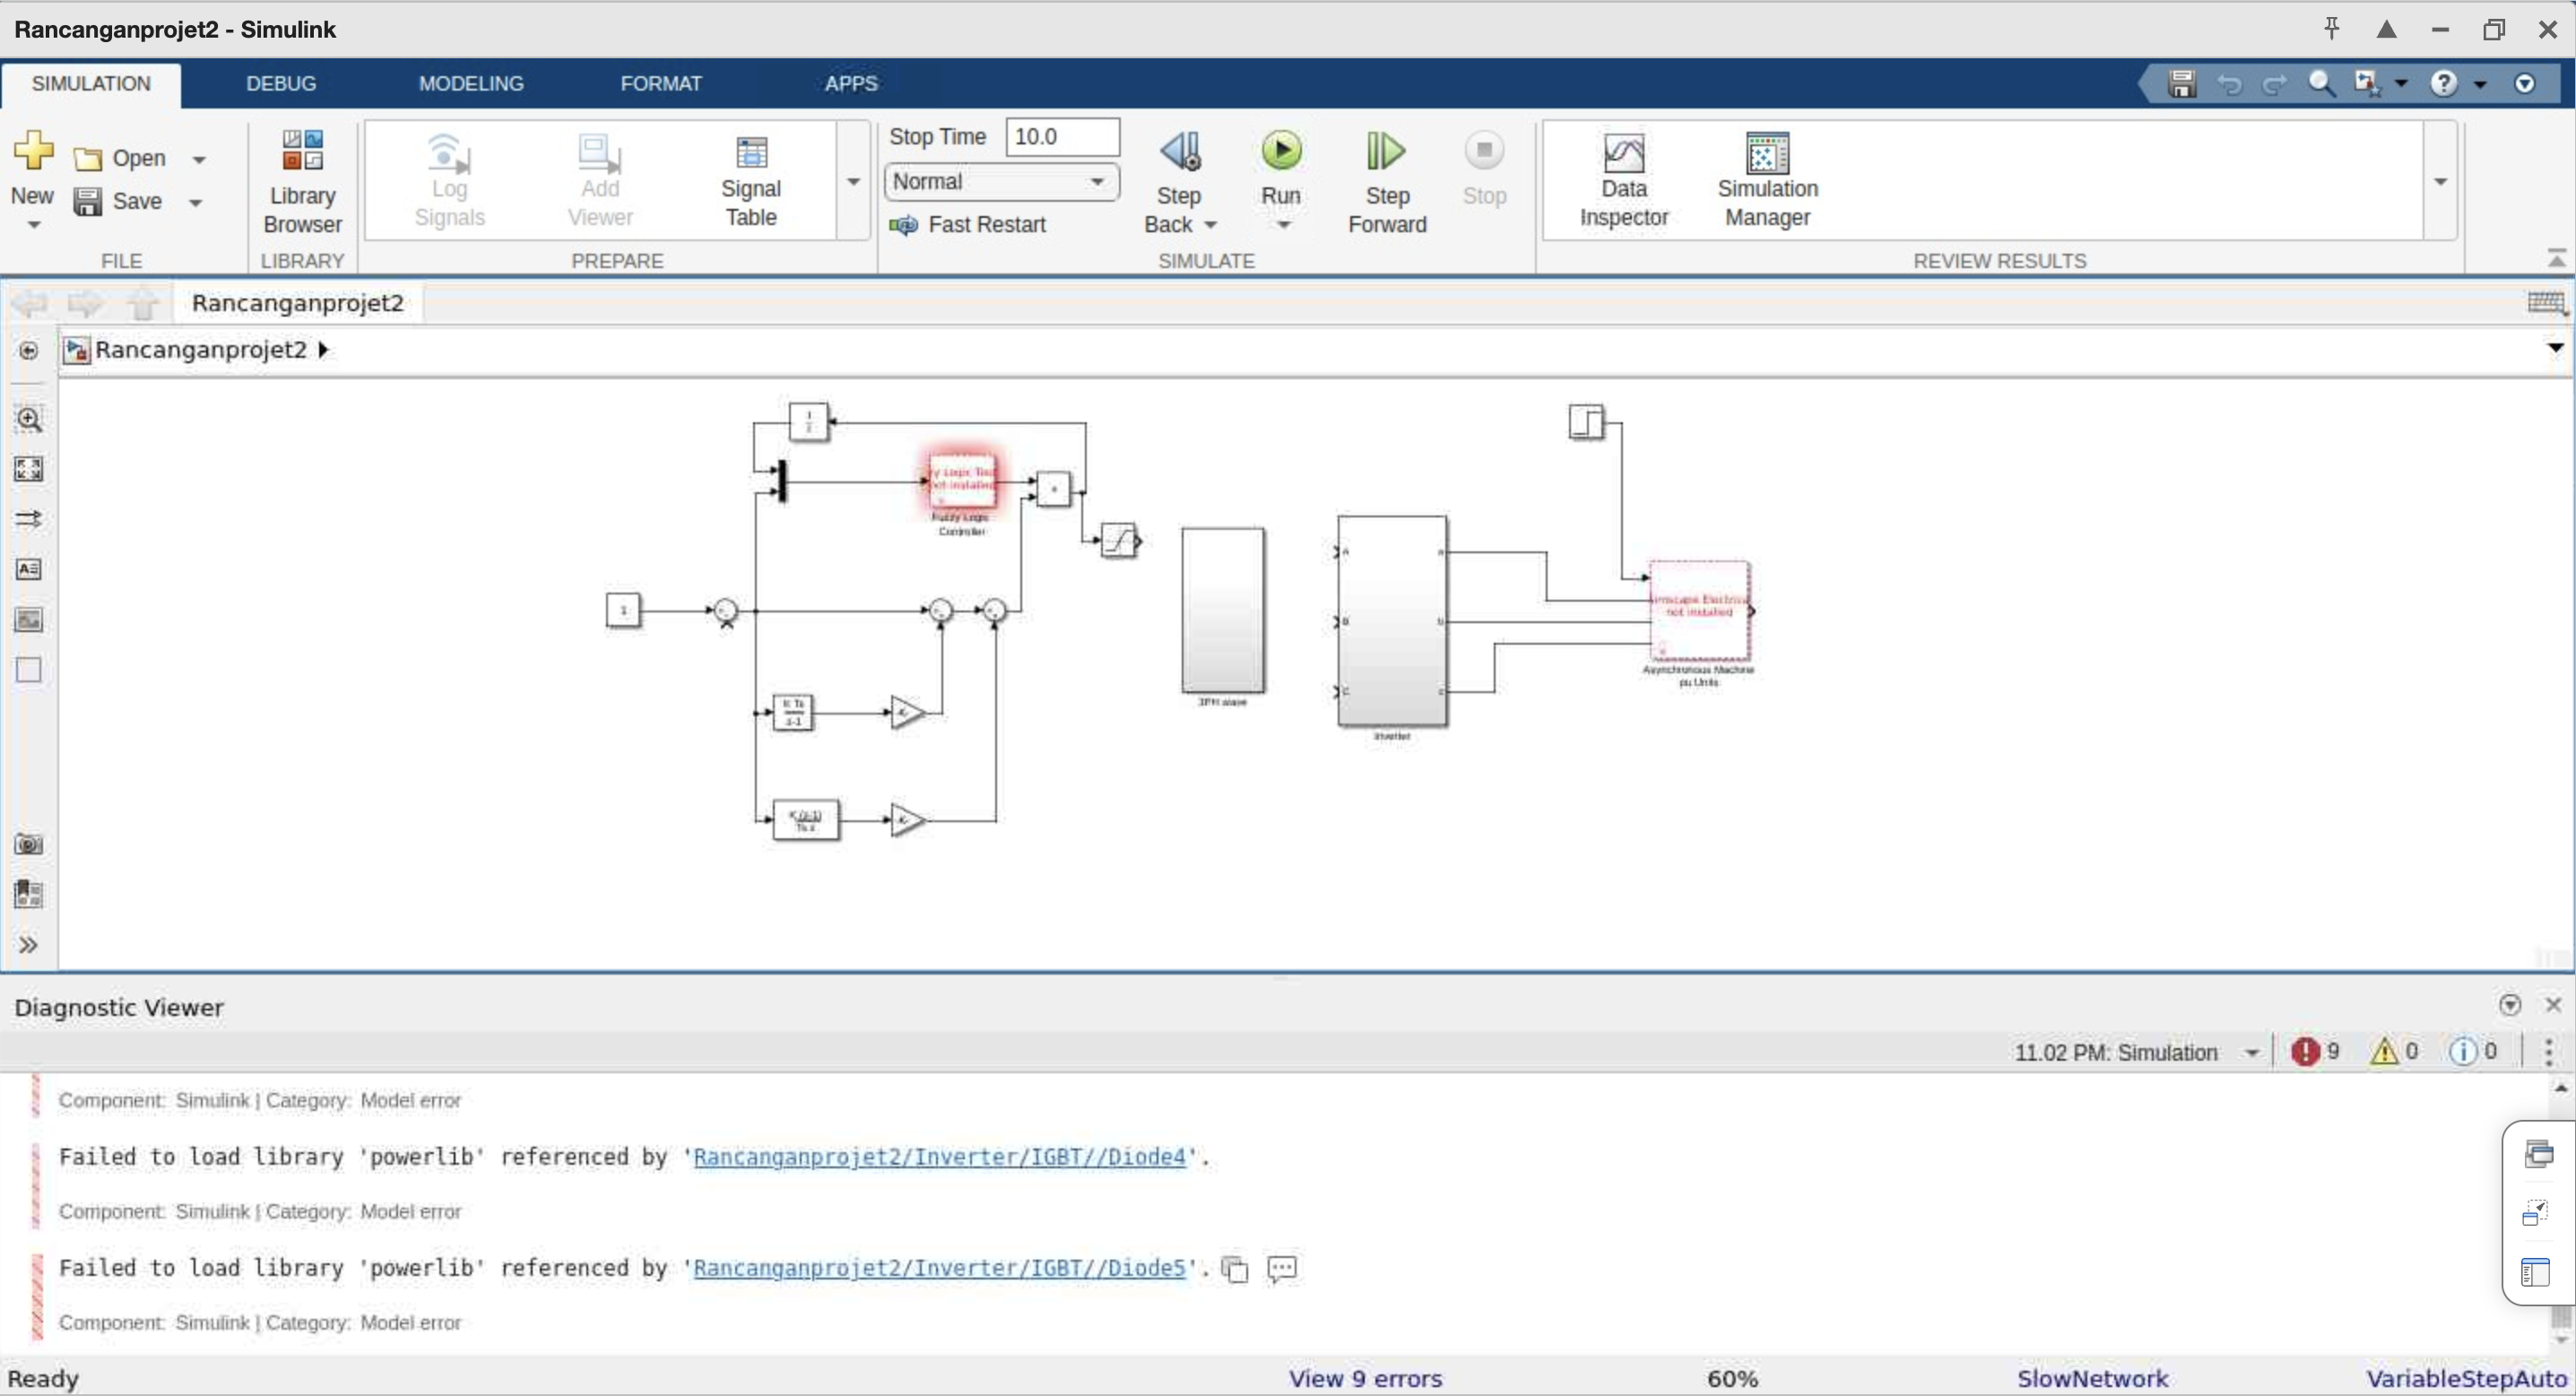Expand the New dropdown arrow
Screen dimensions: 2576x1396
(33, 226)
